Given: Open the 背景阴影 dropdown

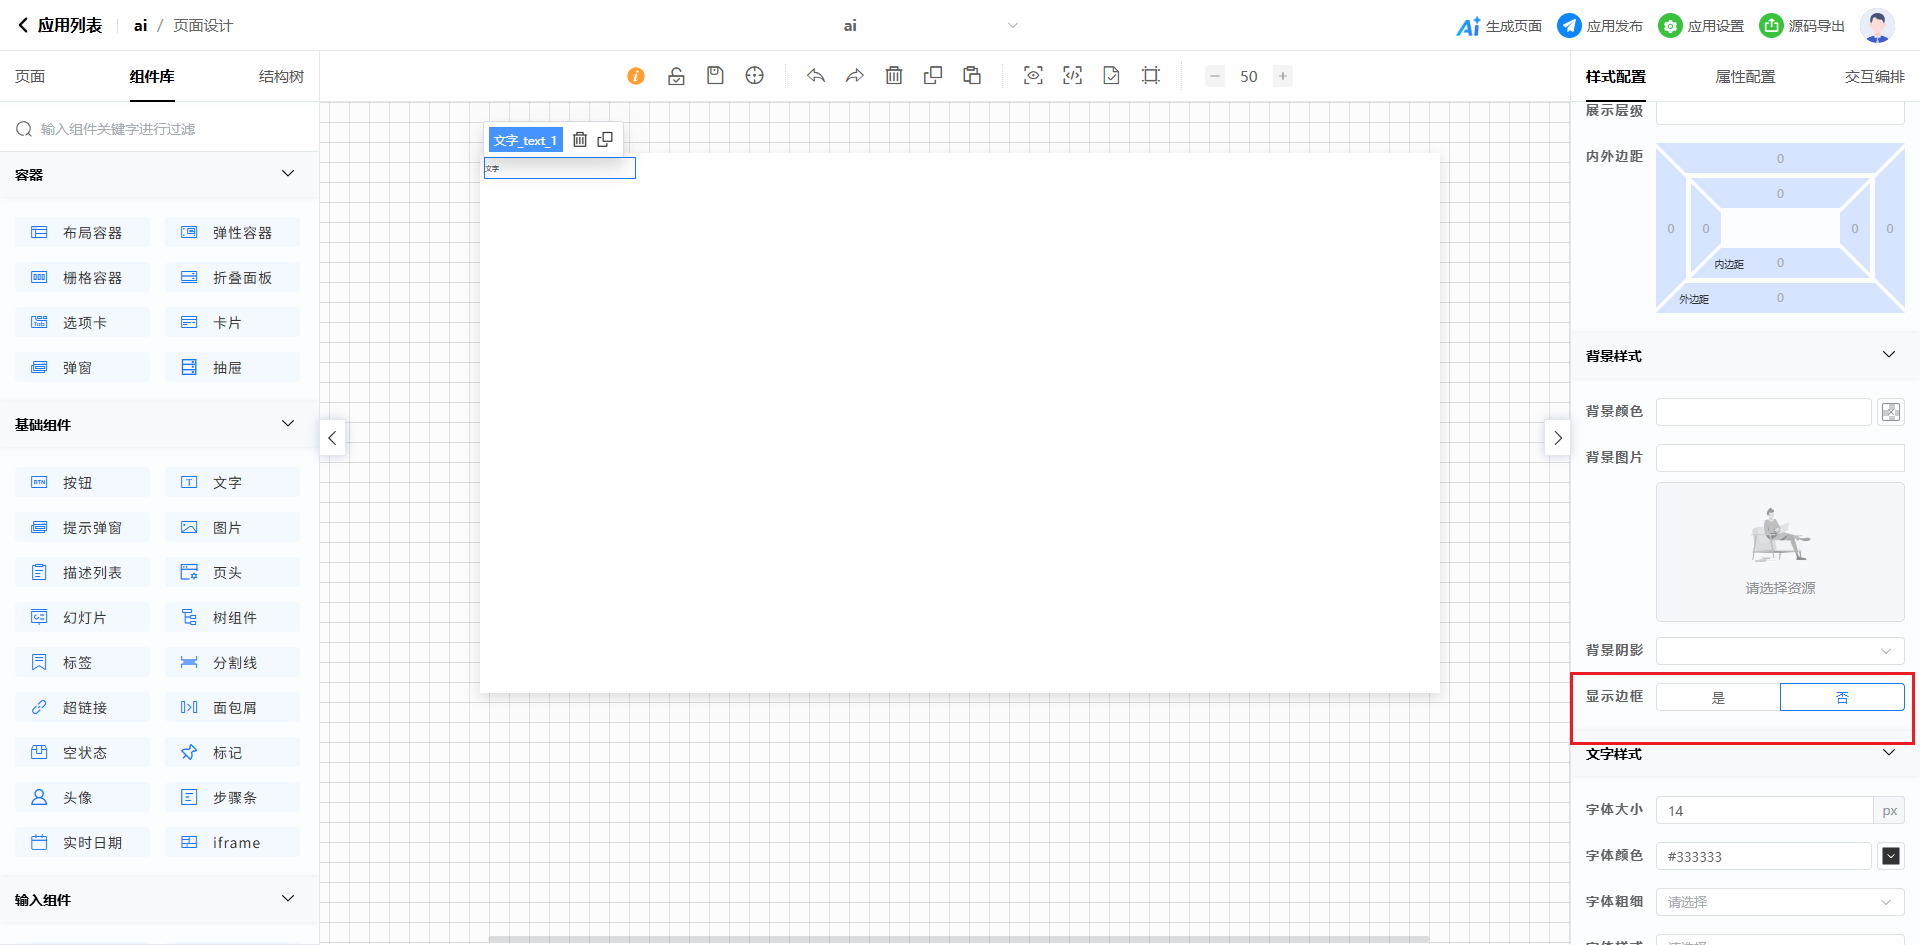Looking at the screenshot, I should pyautogui.click(x=1780, y=651).
